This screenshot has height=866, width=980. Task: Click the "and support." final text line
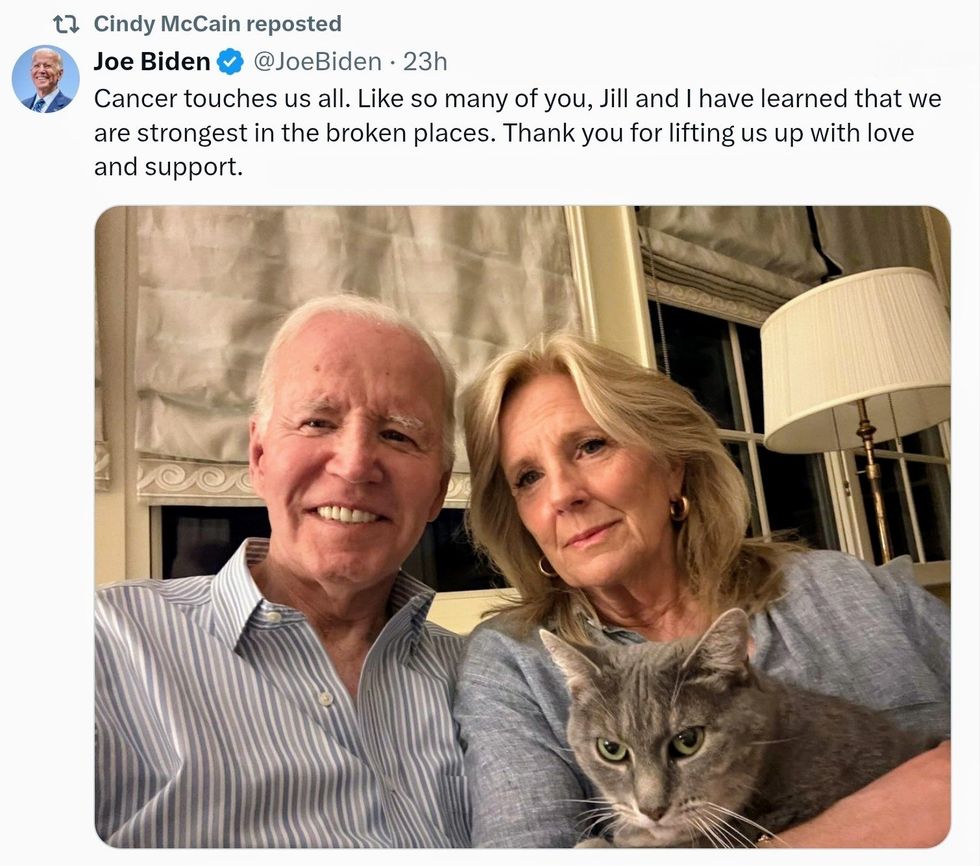click(x=168, y=167)
